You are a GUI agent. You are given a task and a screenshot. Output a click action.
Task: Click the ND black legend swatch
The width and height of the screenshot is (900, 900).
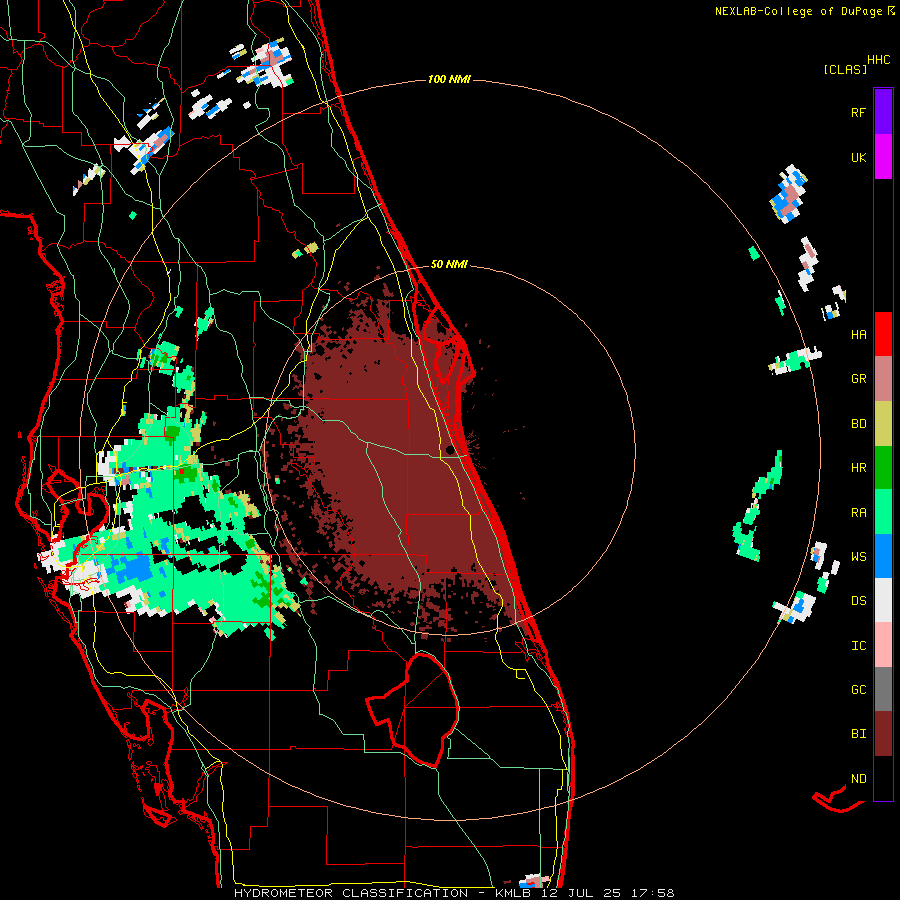point(883,778)
